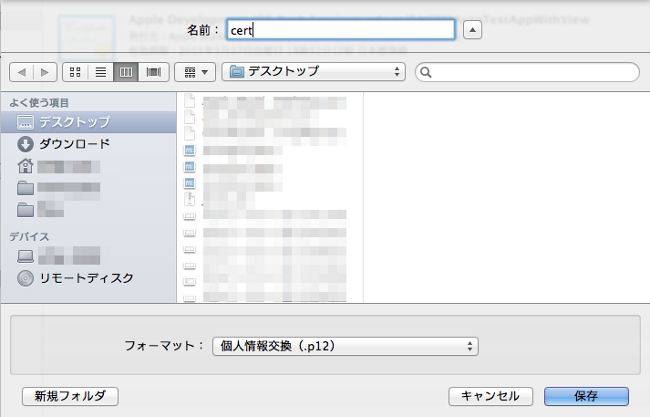Select リモートディスク in the sidebar
The width and height of the screenshot is (650, 417).
[x=89, y=278]
